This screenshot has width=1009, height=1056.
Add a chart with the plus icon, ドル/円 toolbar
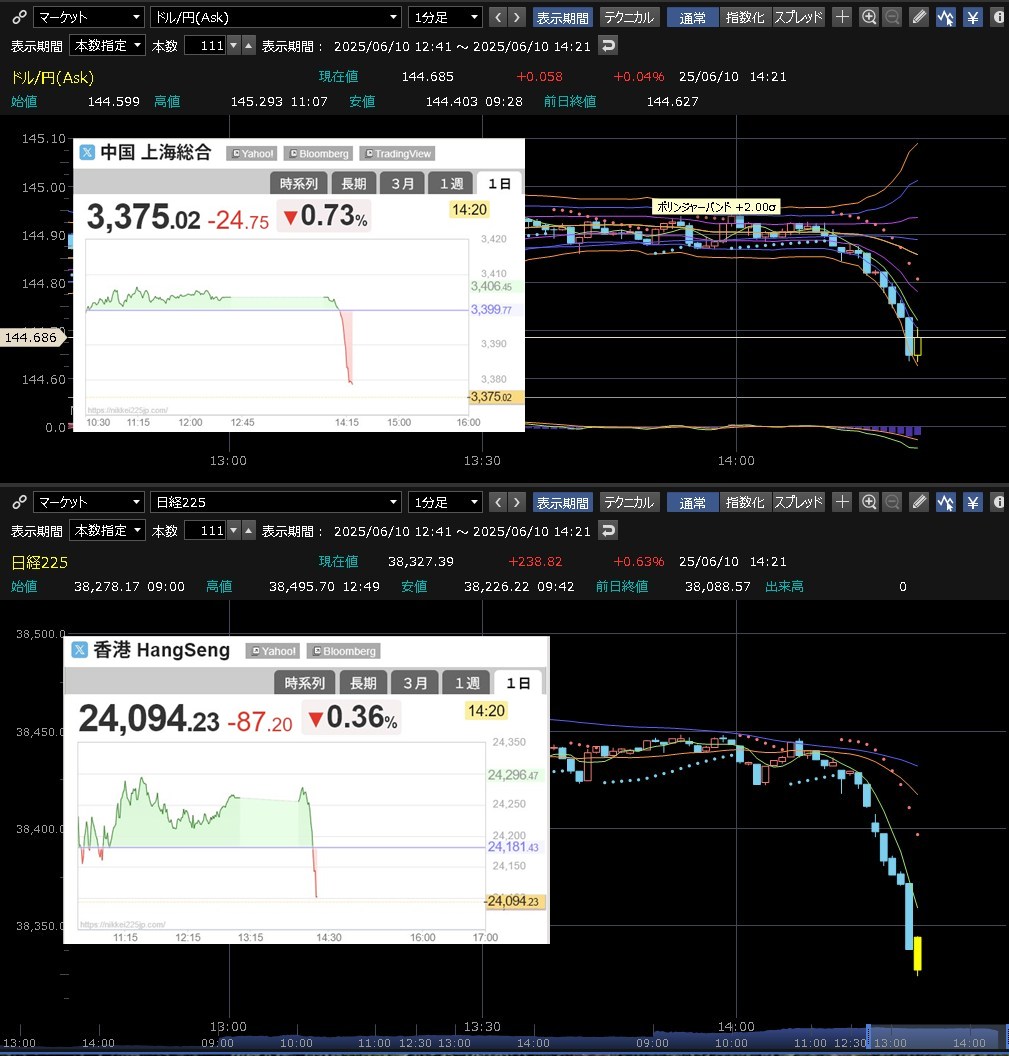[842, 17]
